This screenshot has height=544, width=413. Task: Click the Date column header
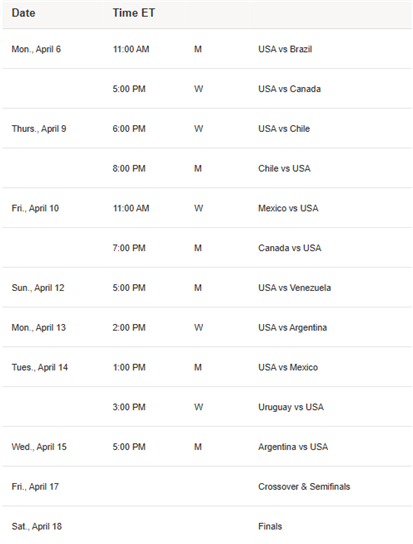(x=23, y=13)
